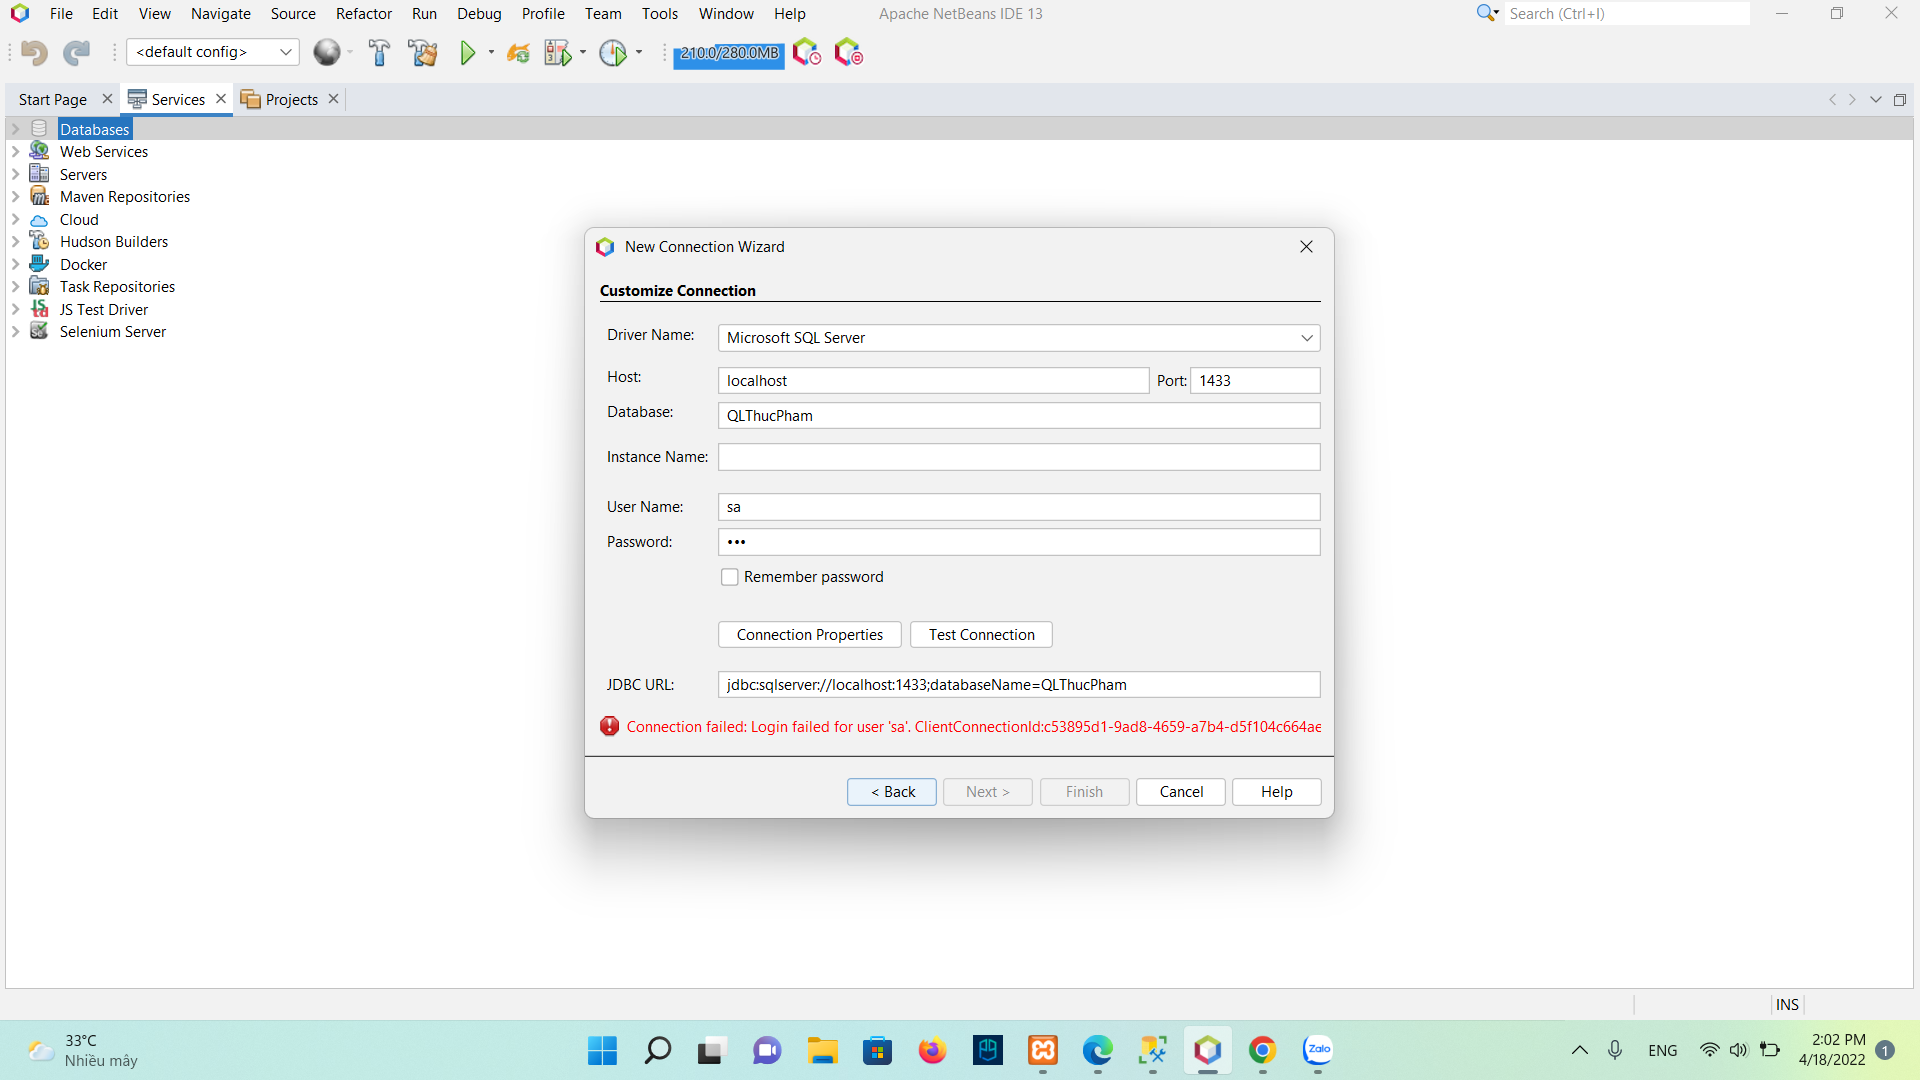Viewport: 1920px width, 1080px height.
Task: Click the Profile IDE icon
Action: pos(807,52)
